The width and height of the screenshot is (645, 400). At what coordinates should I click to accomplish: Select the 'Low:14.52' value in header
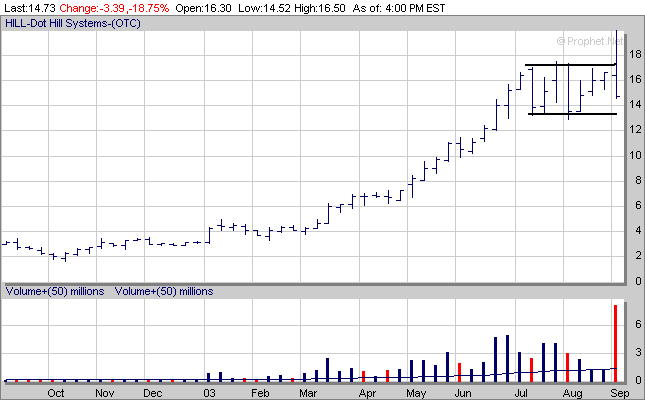pos(264,8)
